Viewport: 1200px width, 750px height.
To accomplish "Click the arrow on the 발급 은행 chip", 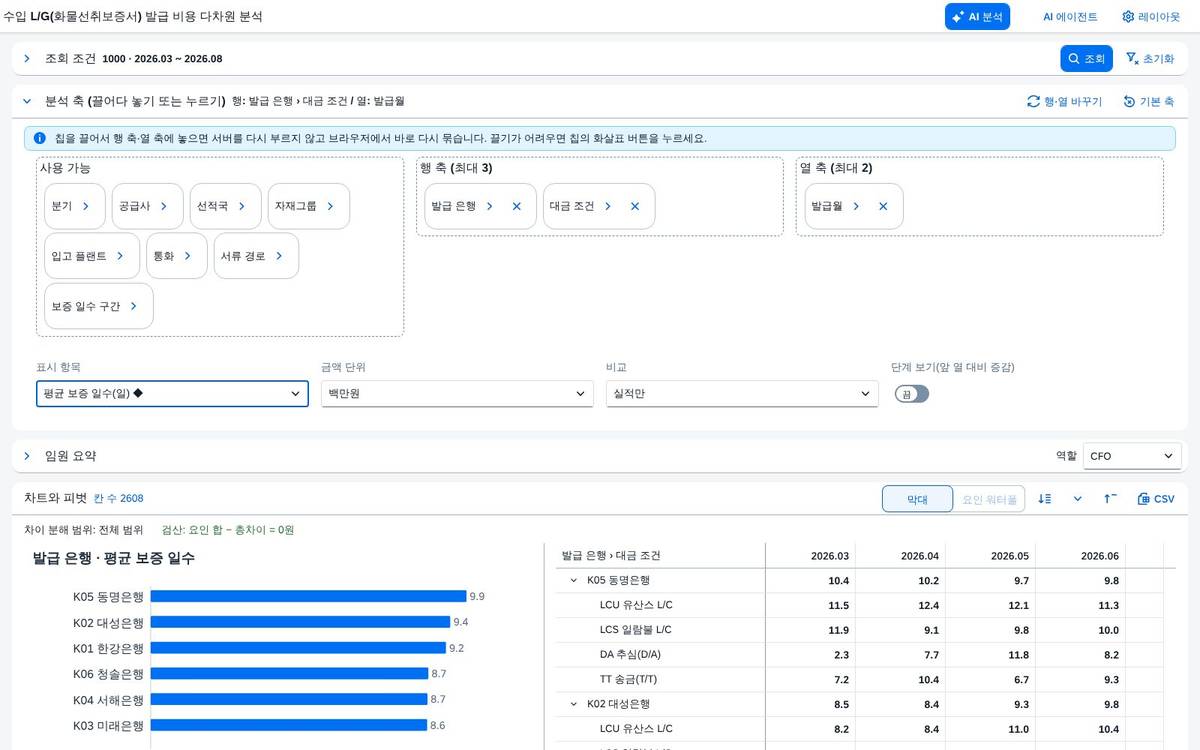I will pos(489,206).
